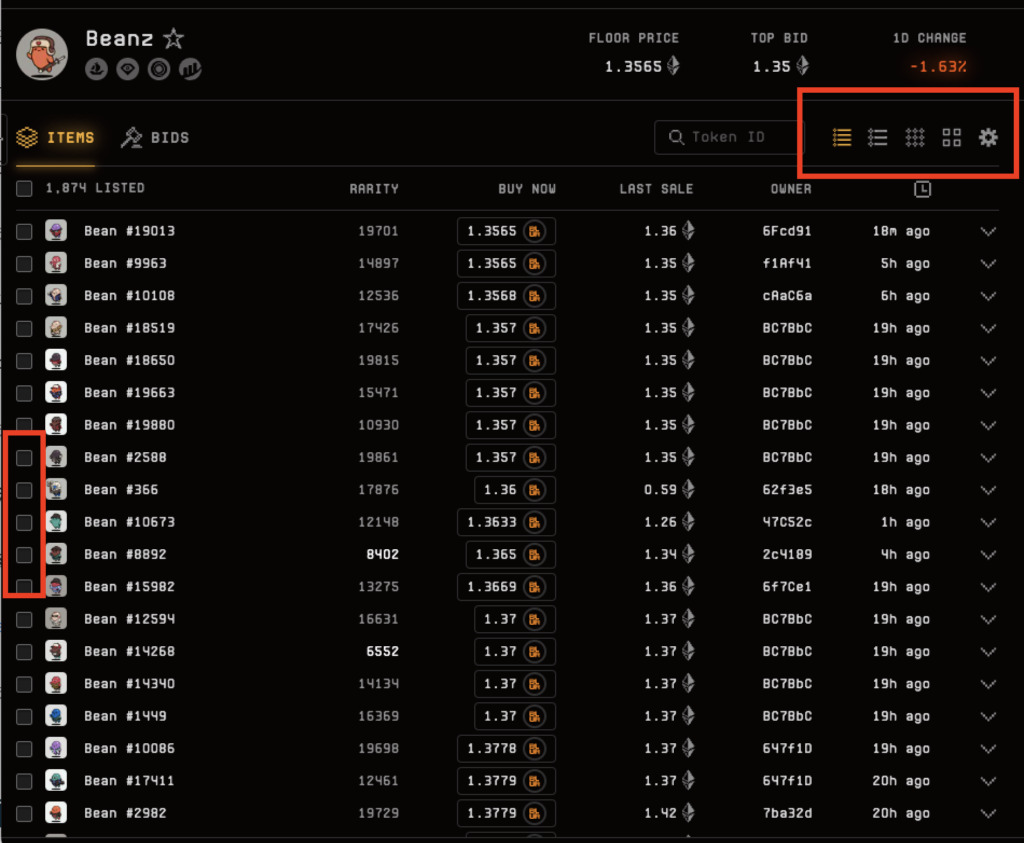Check the box for Bean #10673

(x=24, y=522)
